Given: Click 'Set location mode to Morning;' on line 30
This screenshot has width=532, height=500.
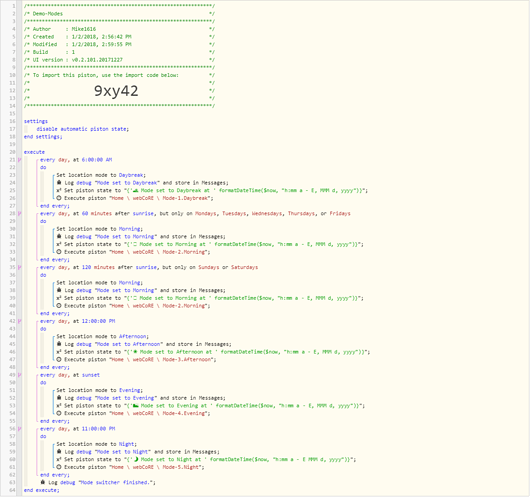Looking at the screenshot, I should click(100, 230).
